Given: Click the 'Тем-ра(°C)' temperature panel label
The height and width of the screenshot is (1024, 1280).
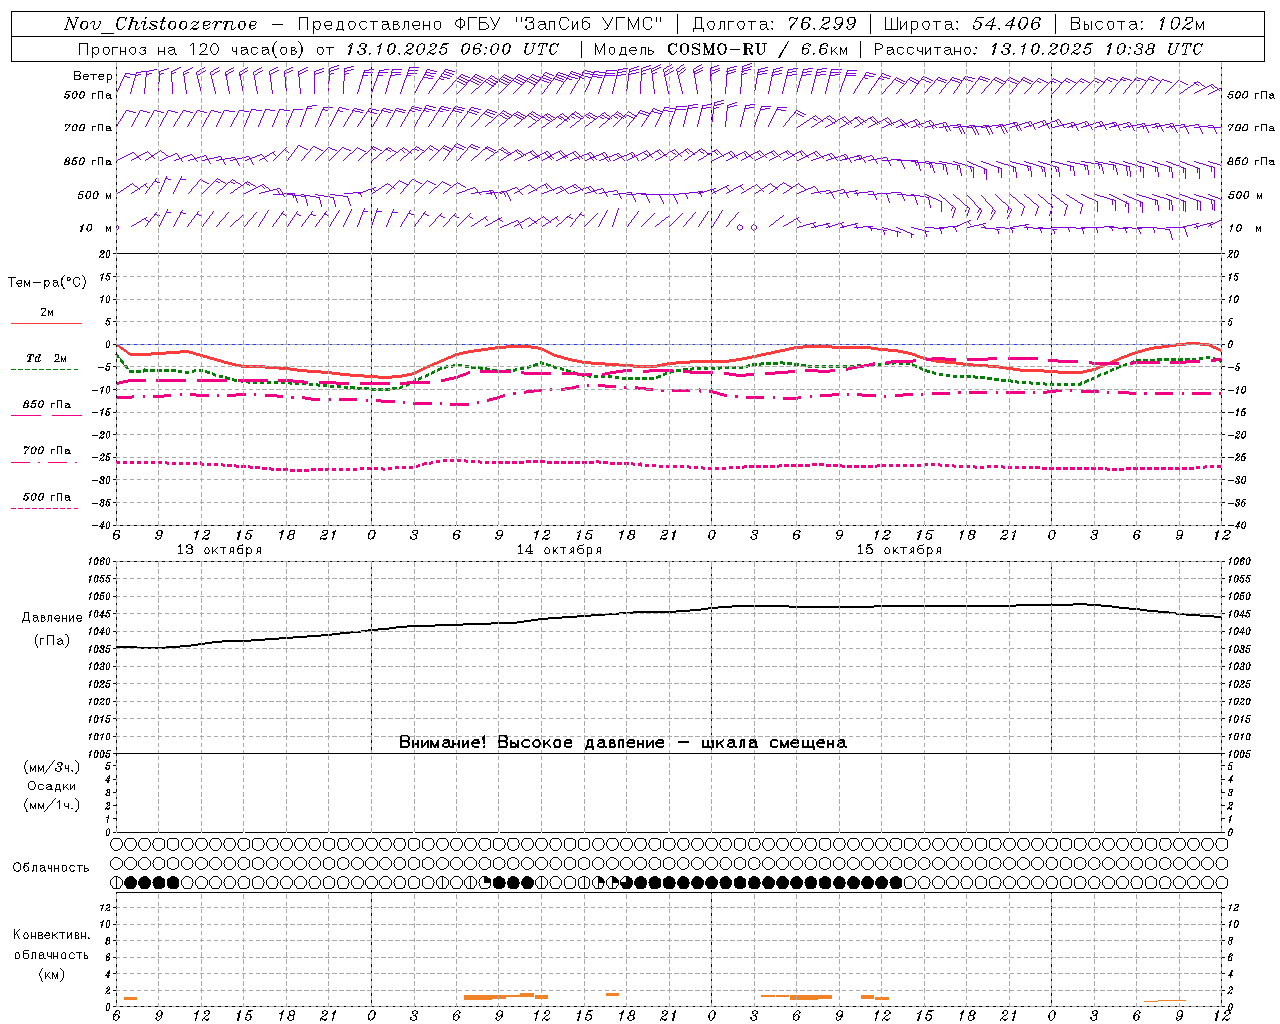Looking at the screenshot, I should click(x=47, y=283).
